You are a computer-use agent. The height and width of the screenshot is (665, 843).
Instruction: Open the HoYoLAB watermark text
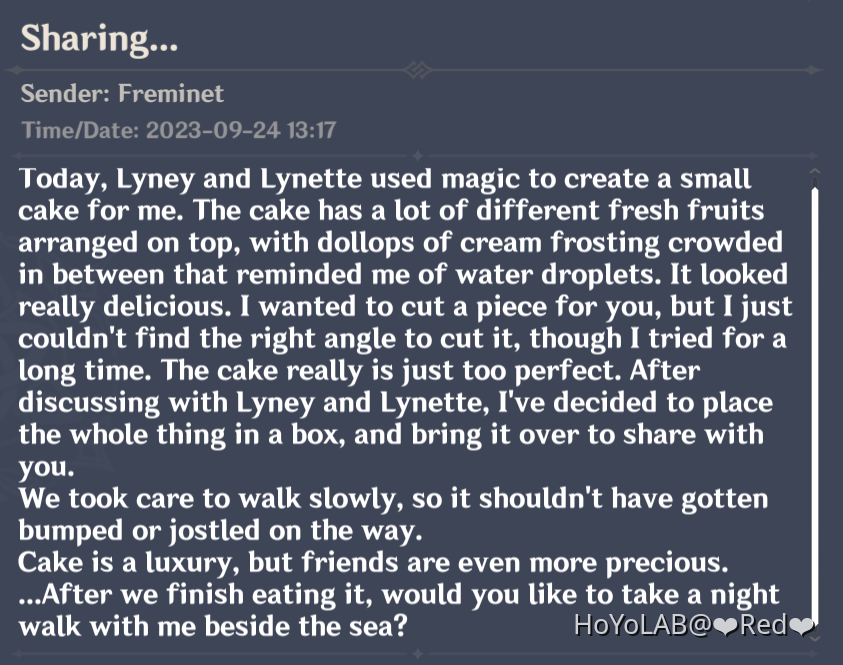point(641,627)
